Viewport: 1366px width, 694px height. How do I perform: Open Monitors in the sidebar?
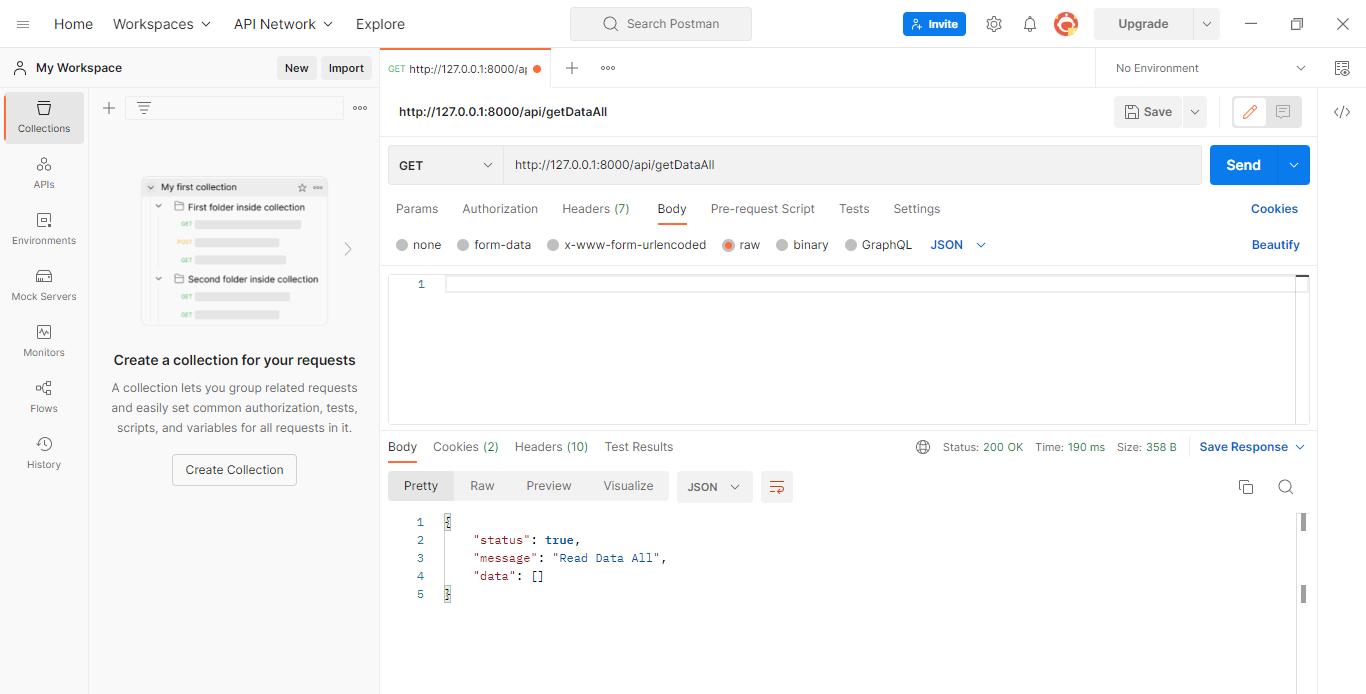pyautogui.click(x=44, y=341)
